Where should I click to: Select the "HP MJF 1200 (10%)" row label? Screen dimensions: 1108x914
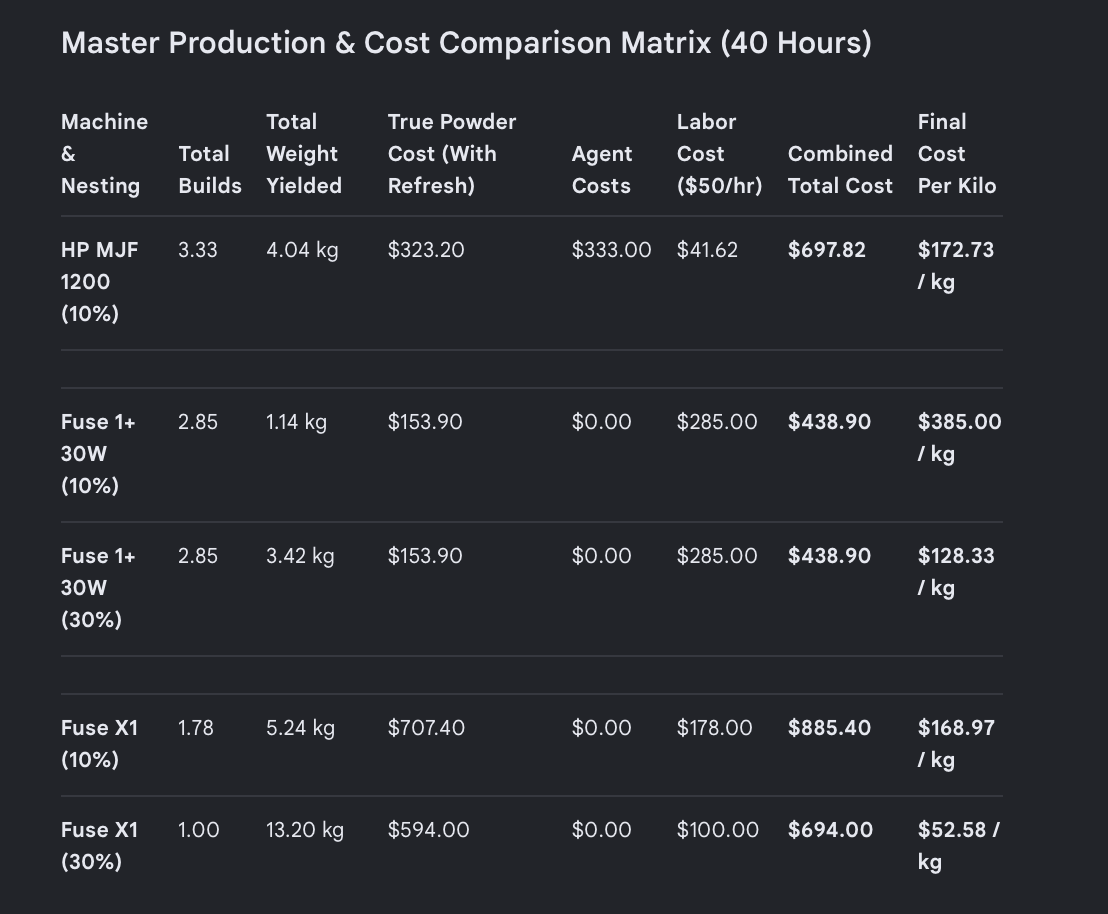[x=100, y=281]
